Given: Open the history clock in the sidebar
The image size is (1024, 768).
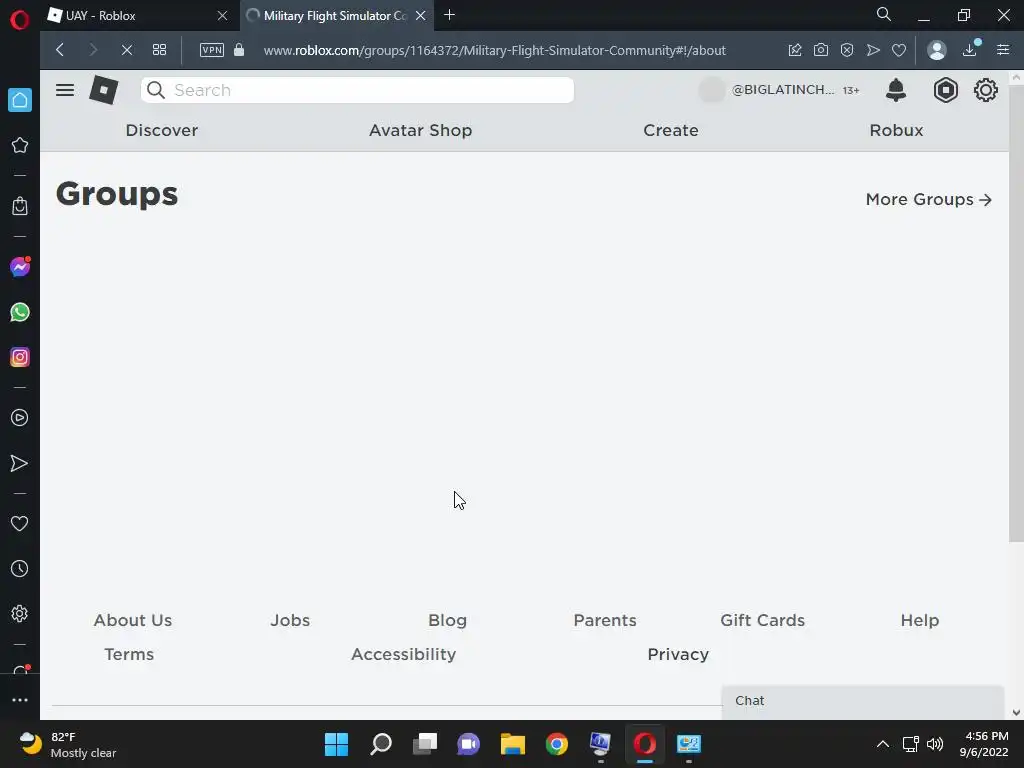Looking at the screenshot, I should click(x=20, y=569).
